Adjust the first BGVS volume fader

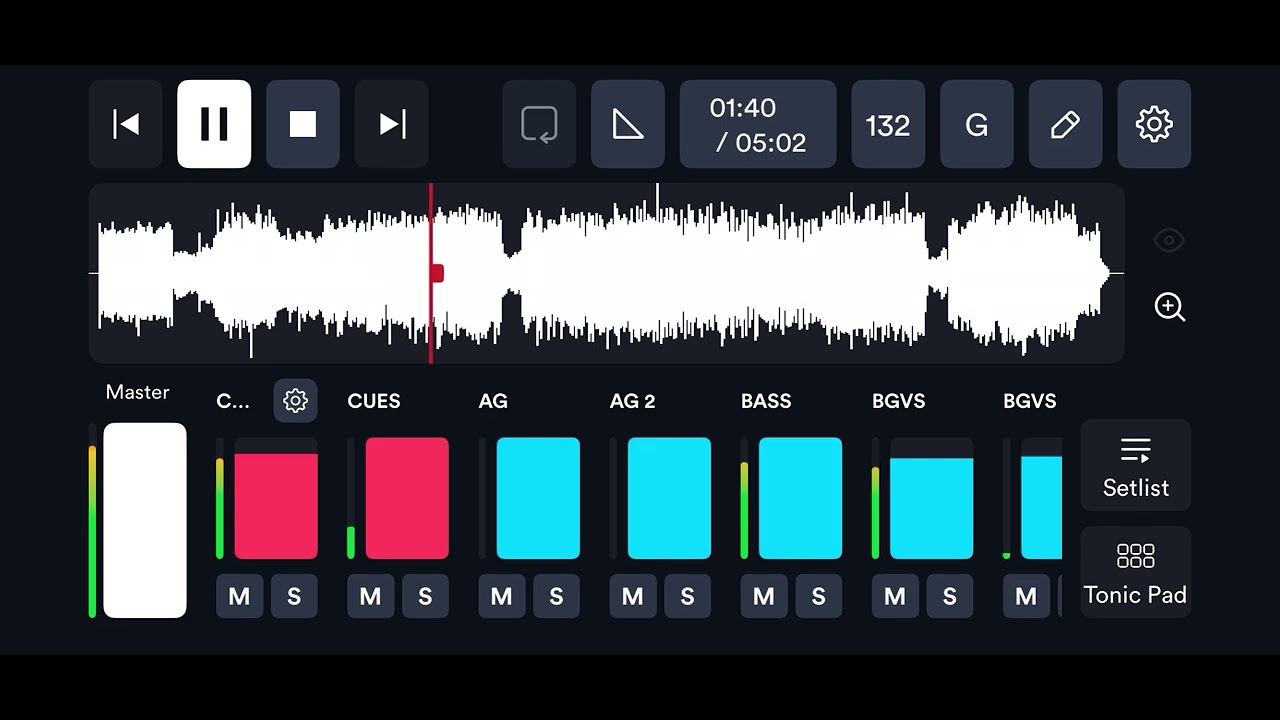[931, 498]
